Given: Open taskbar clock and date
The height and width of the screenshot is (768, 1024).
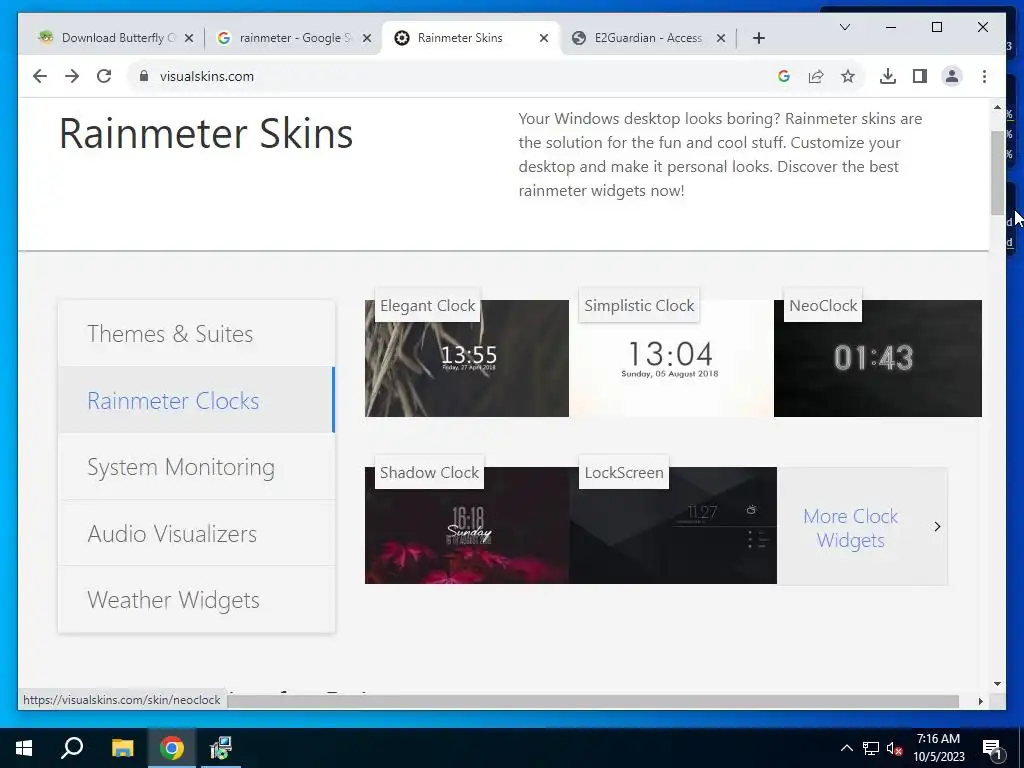Looking at the screenshot, I should coord(938,748).
